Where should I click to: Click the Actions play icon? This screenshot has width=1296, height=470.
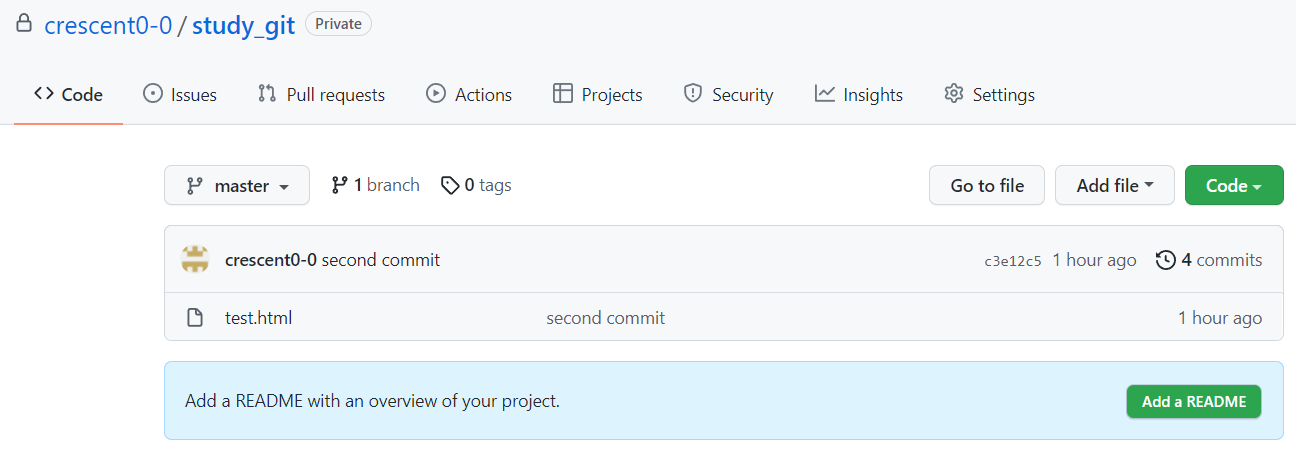[x=436, y=94]
